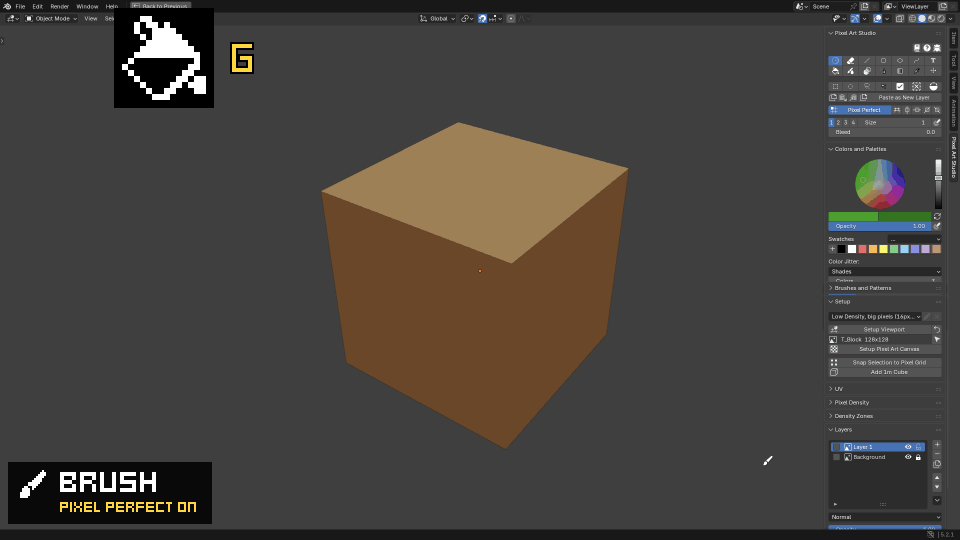Choose the Rectangular selection tool
Screen dimensions: 960x540
[835, 86]
